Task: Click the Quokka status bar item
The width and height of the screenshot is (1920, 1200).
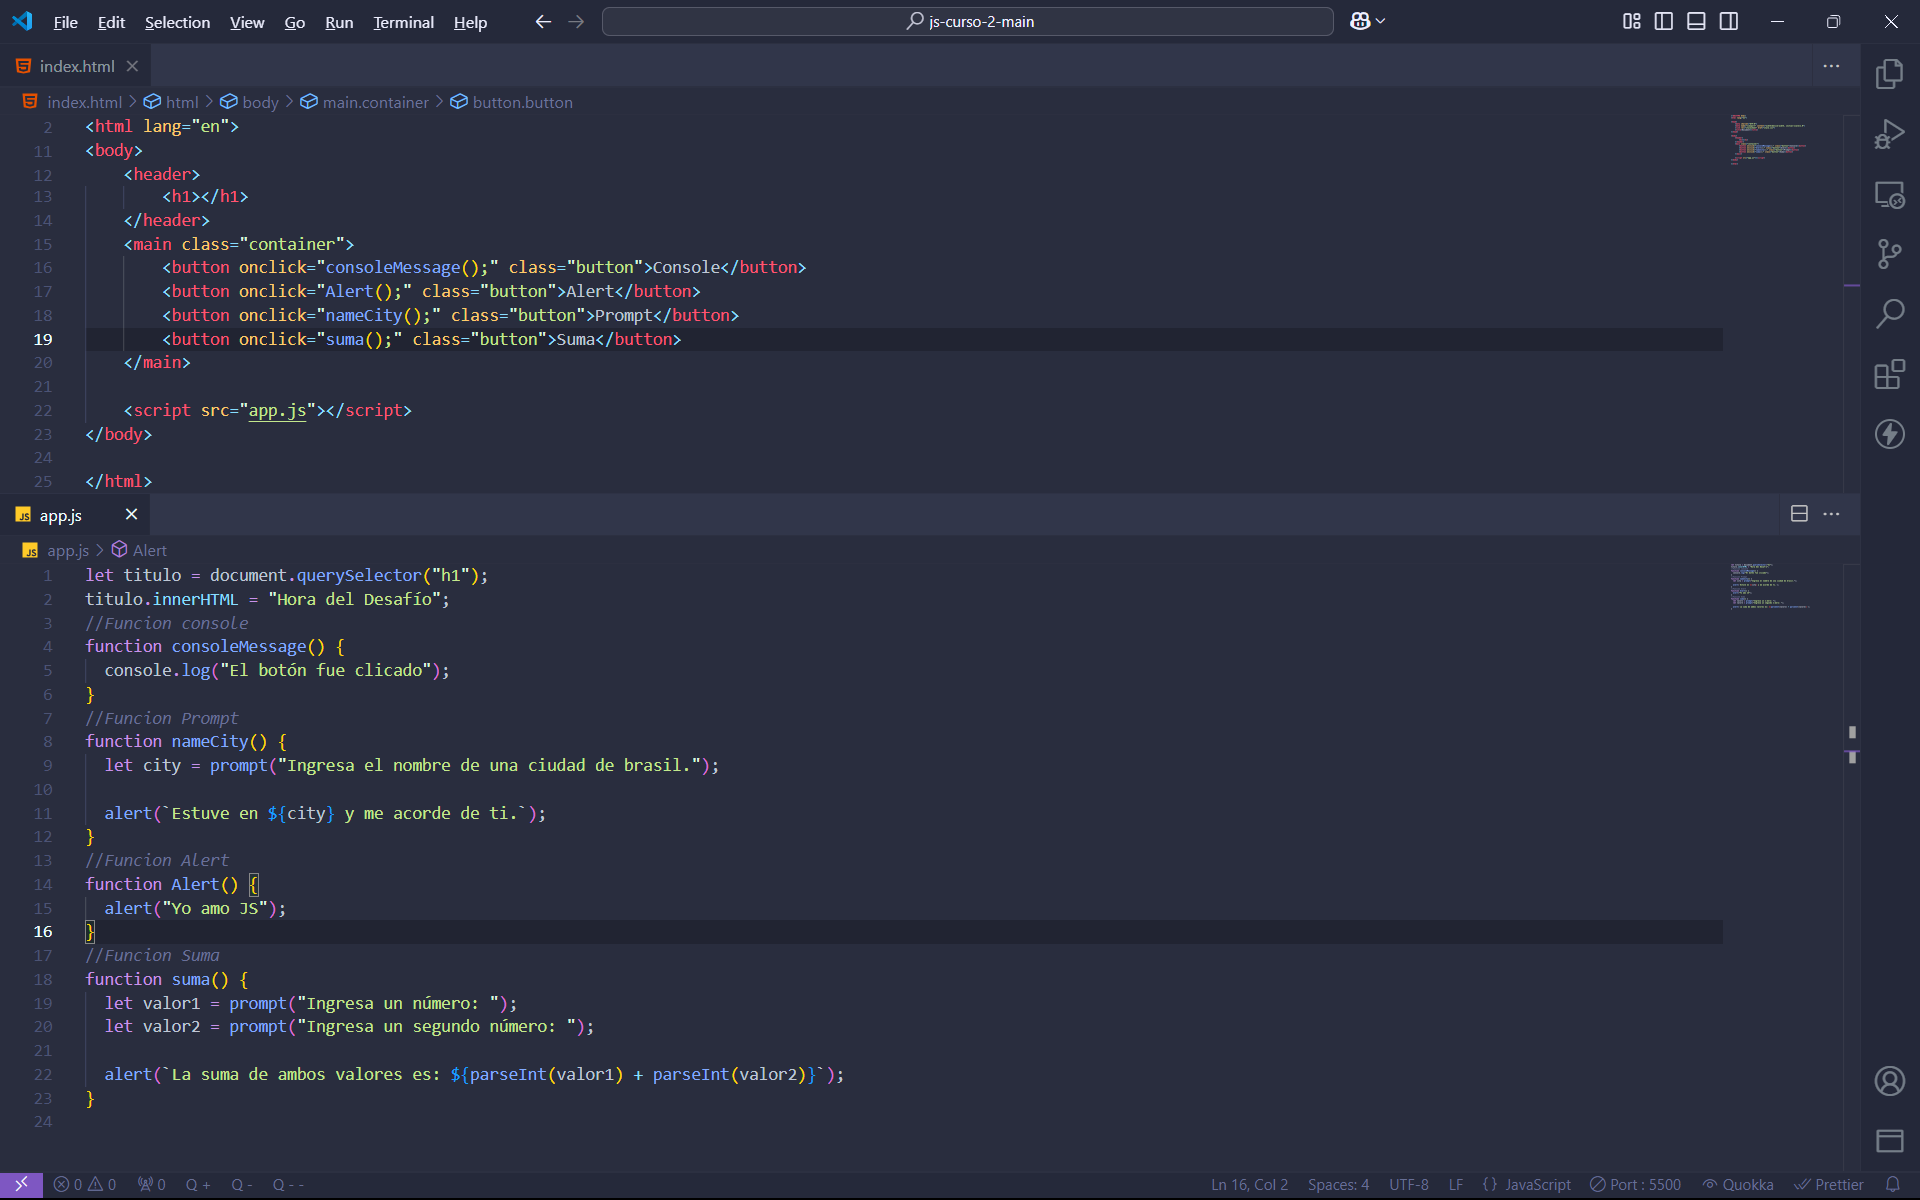Action: [1738, 1185]
